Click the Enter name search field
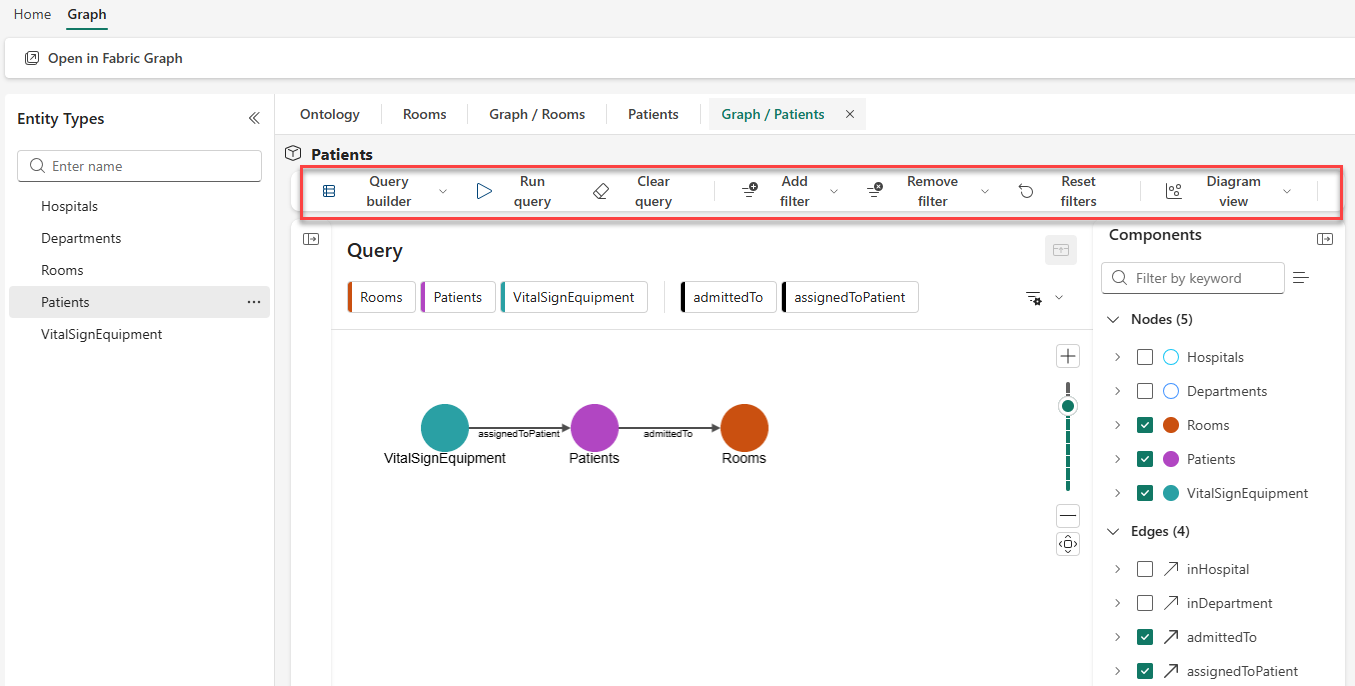The width and height of the screenshot is (1355, 686). pyautogui.click(x=139, y=166)
